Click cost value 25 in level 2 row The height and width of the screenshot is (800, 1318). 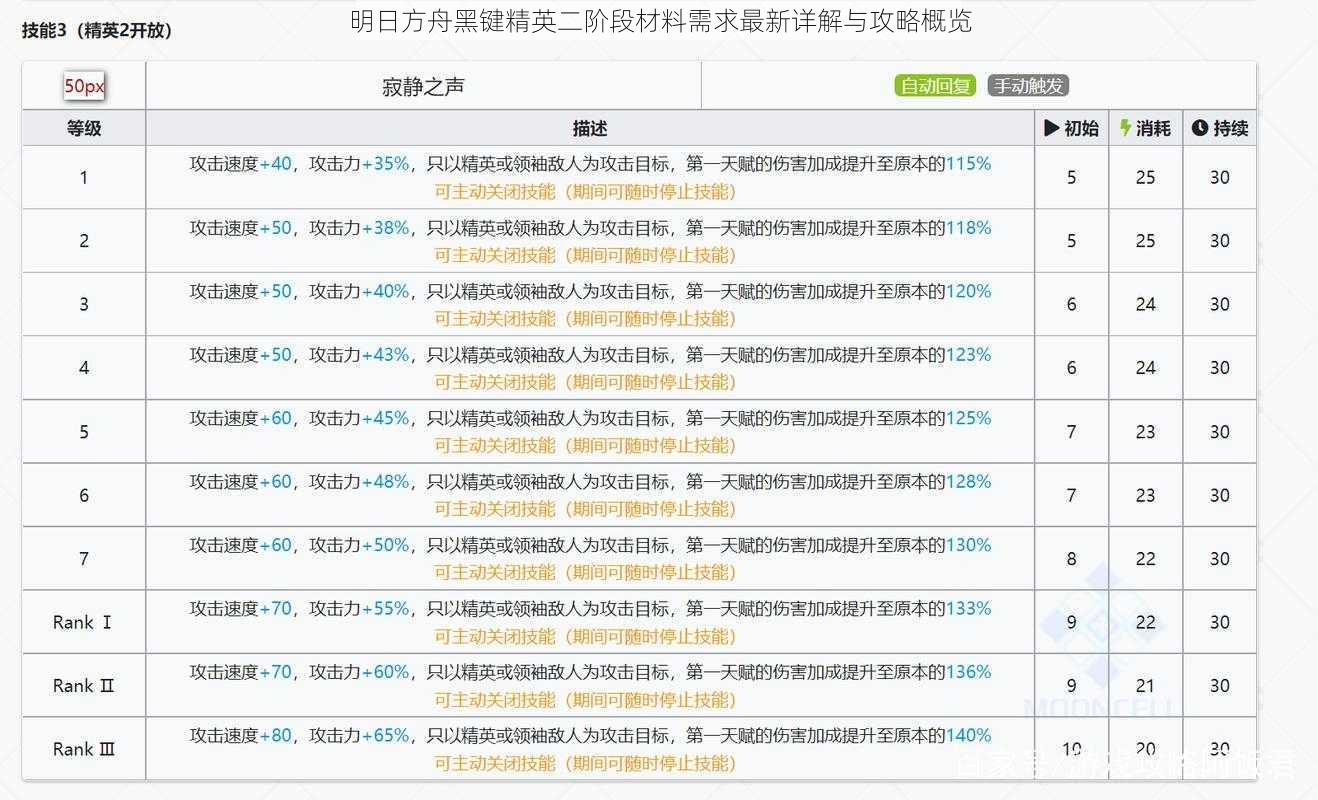[x=1146, y=241]
